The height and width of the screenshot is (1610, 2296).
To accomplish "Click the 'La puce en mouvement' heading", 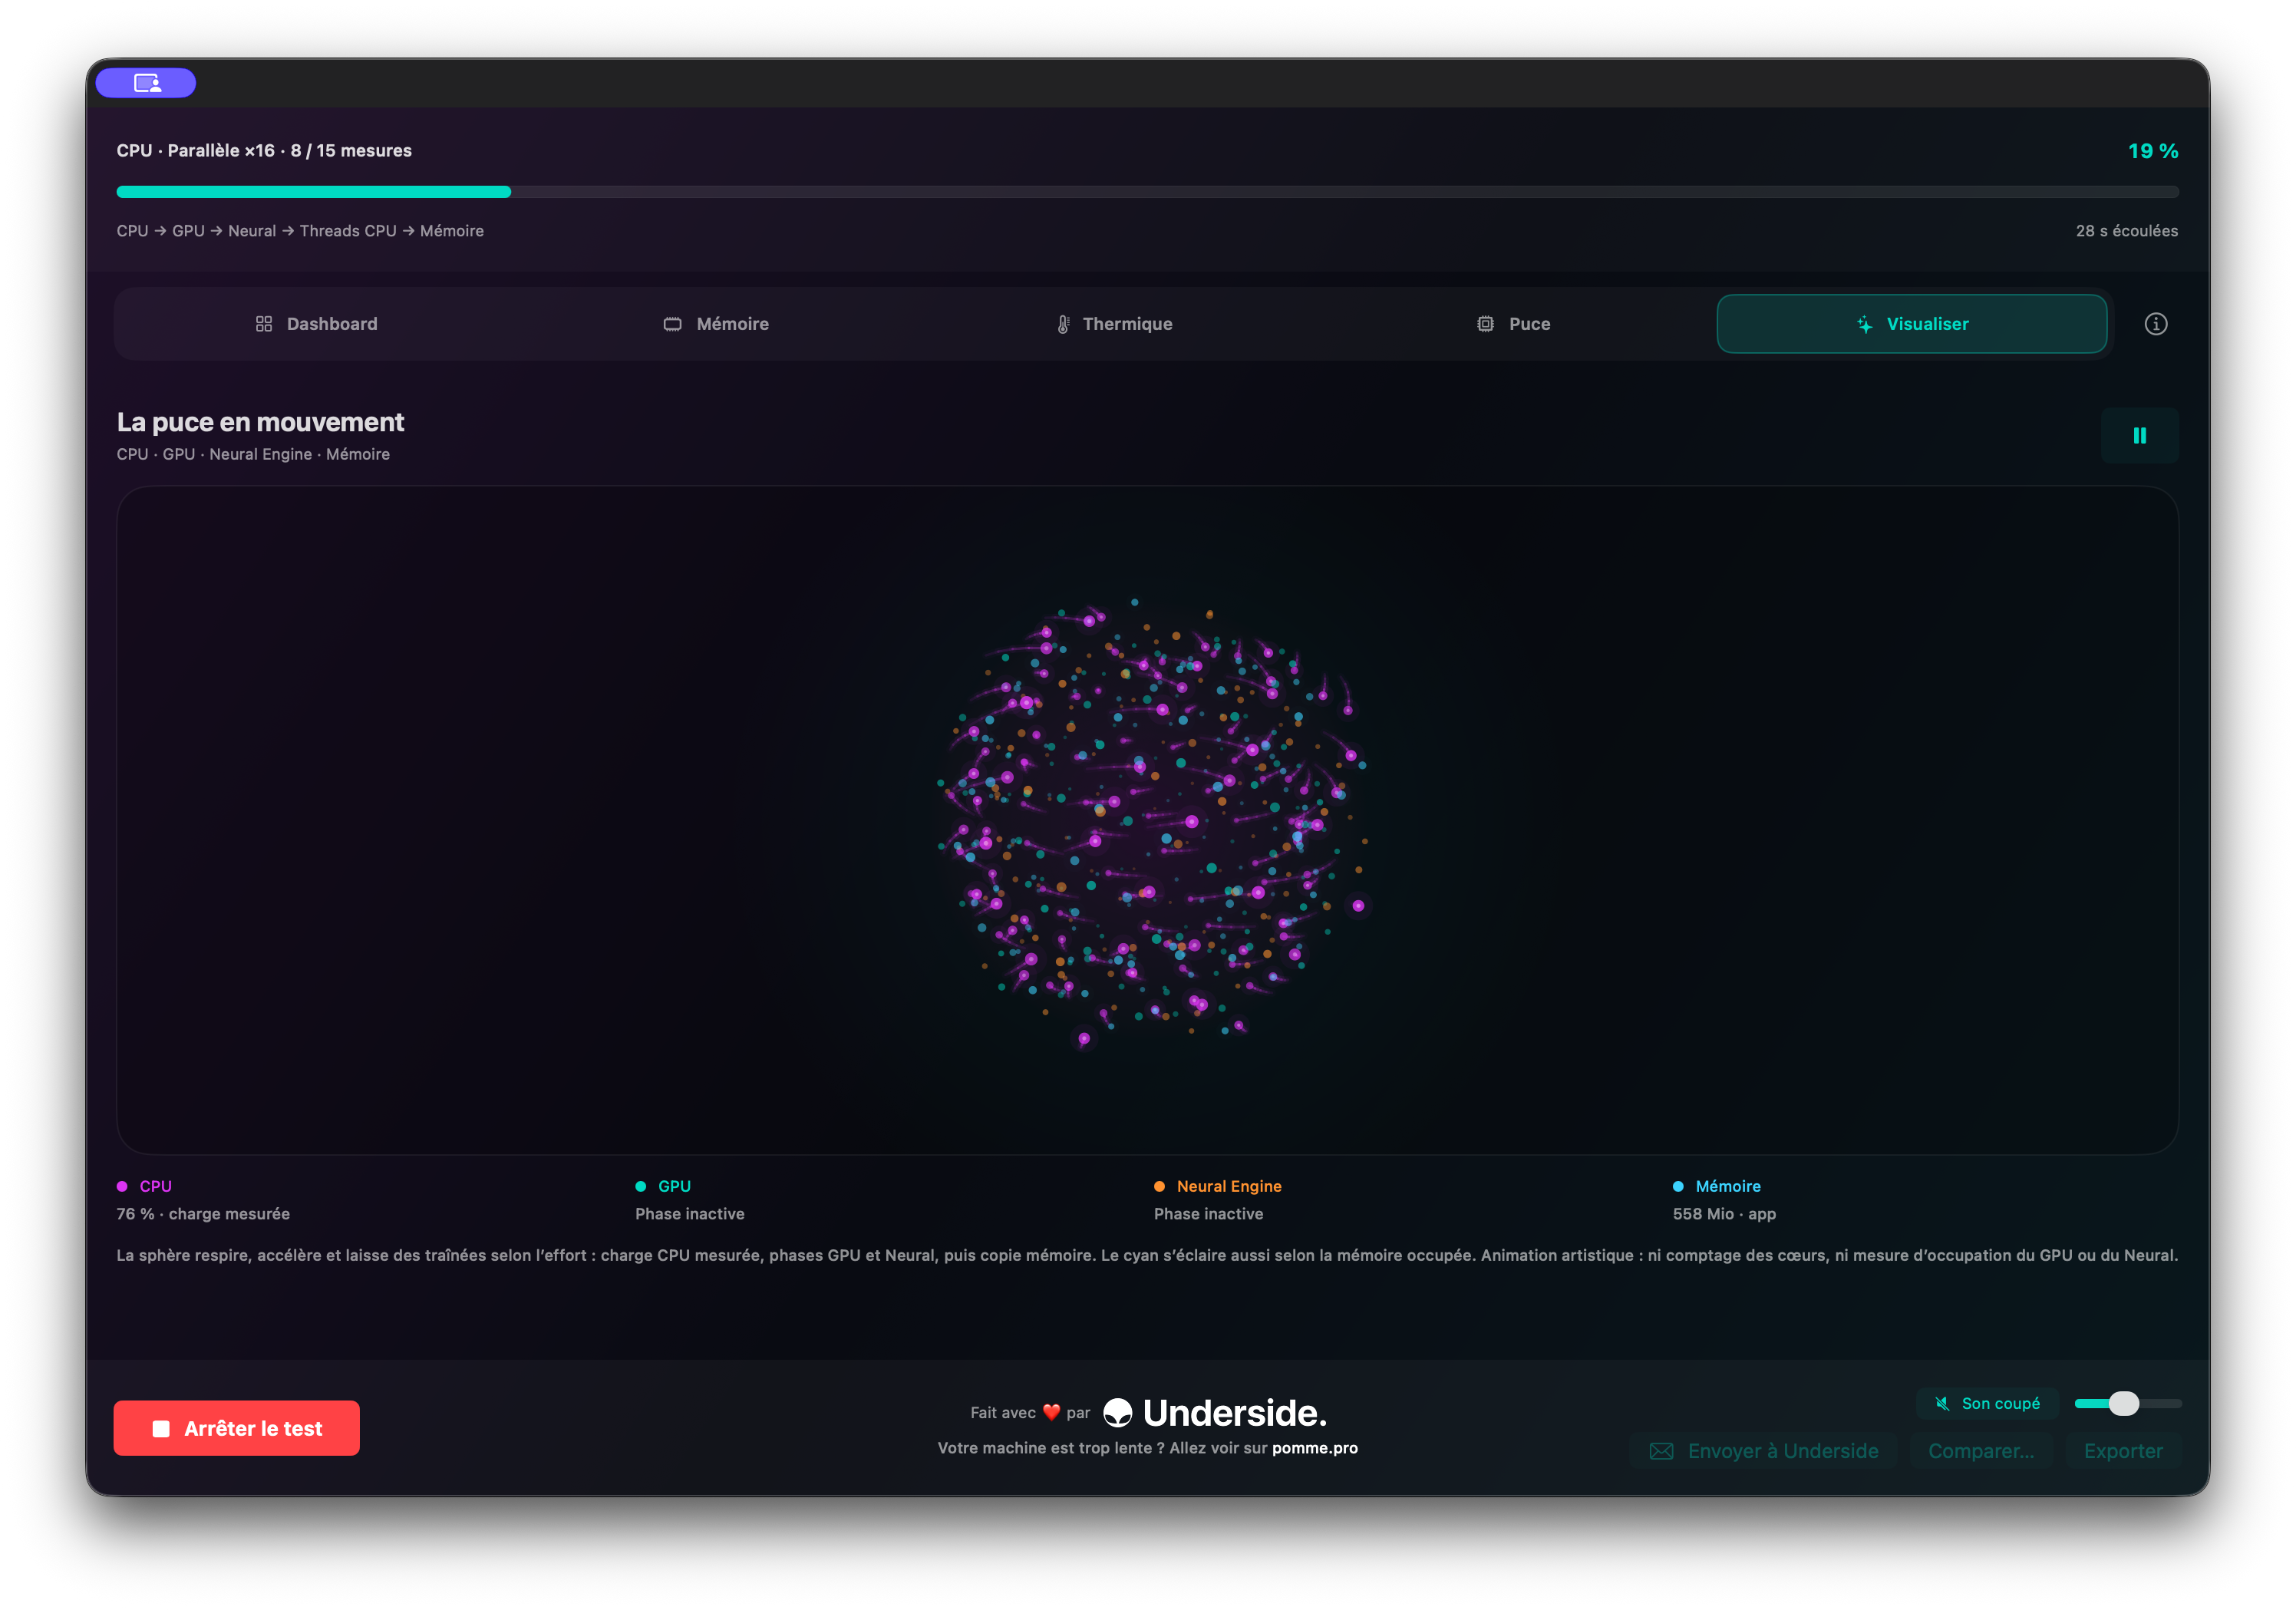I will click(x=260, y=422).
